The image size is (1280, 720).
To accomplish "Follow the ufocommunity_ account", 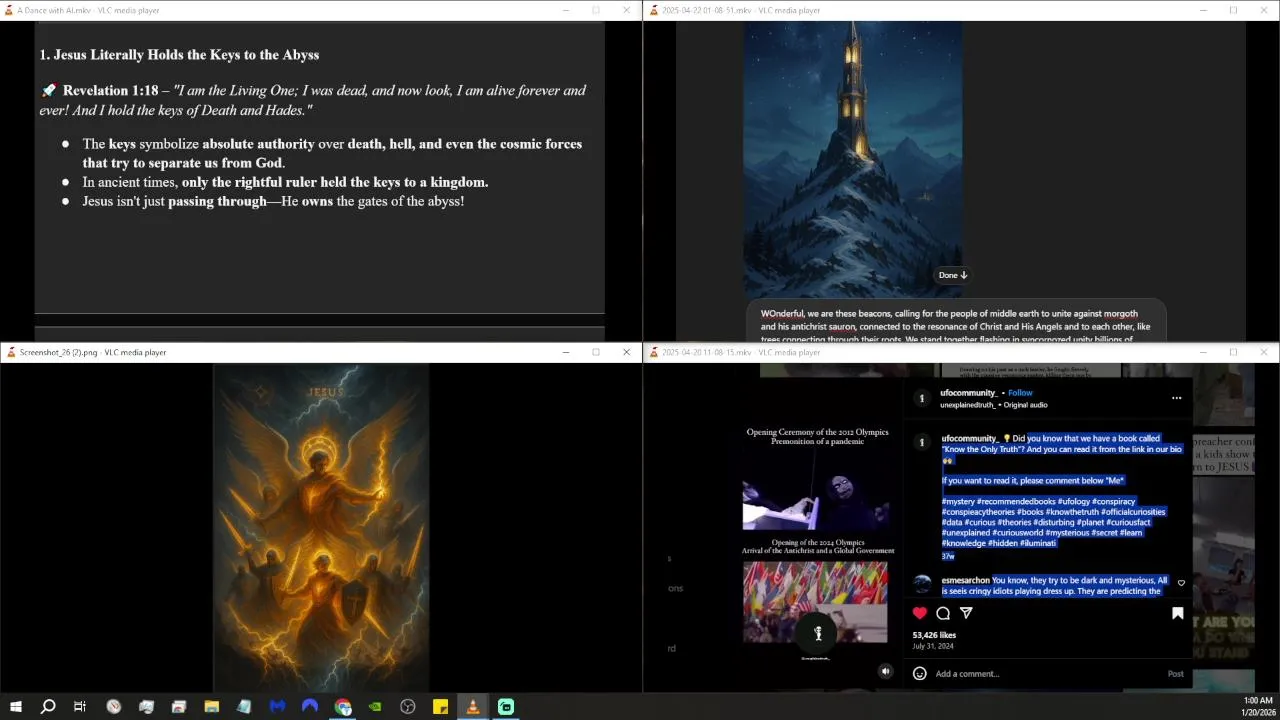I will coord(1020,393).
